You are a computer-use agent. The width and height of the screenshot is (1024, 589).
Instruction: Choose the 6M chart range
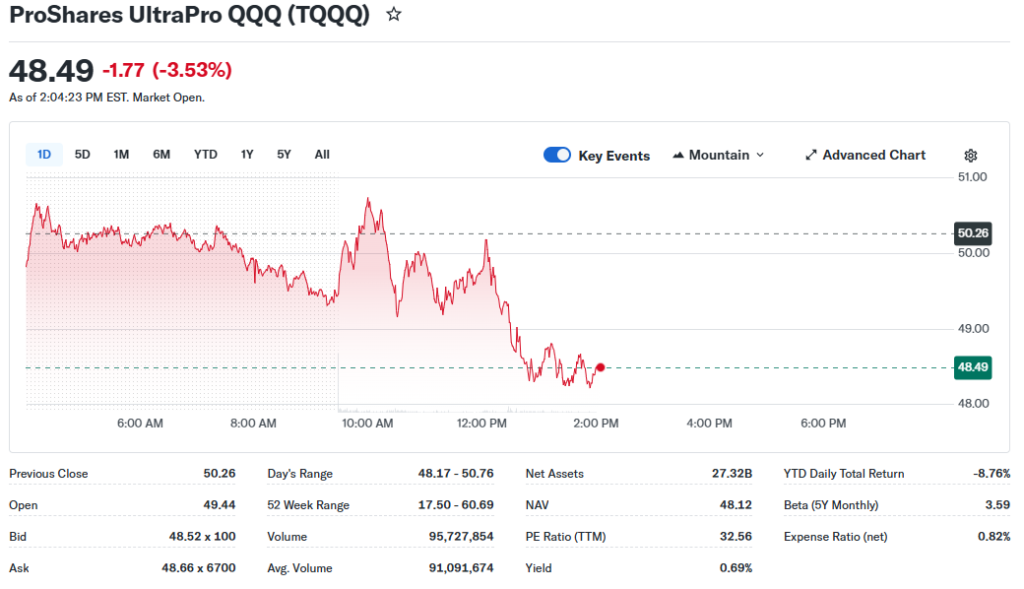click(161, 154)
